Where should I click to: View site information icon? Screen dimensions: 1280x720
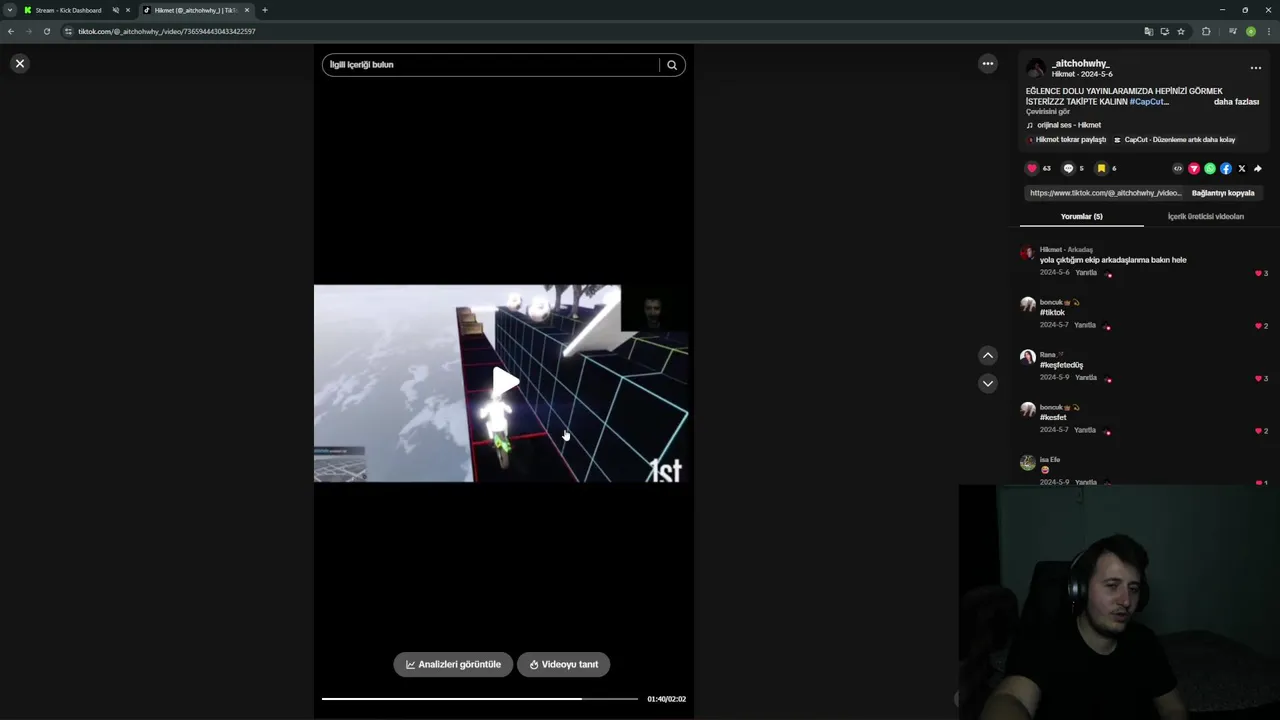point(68,31)
